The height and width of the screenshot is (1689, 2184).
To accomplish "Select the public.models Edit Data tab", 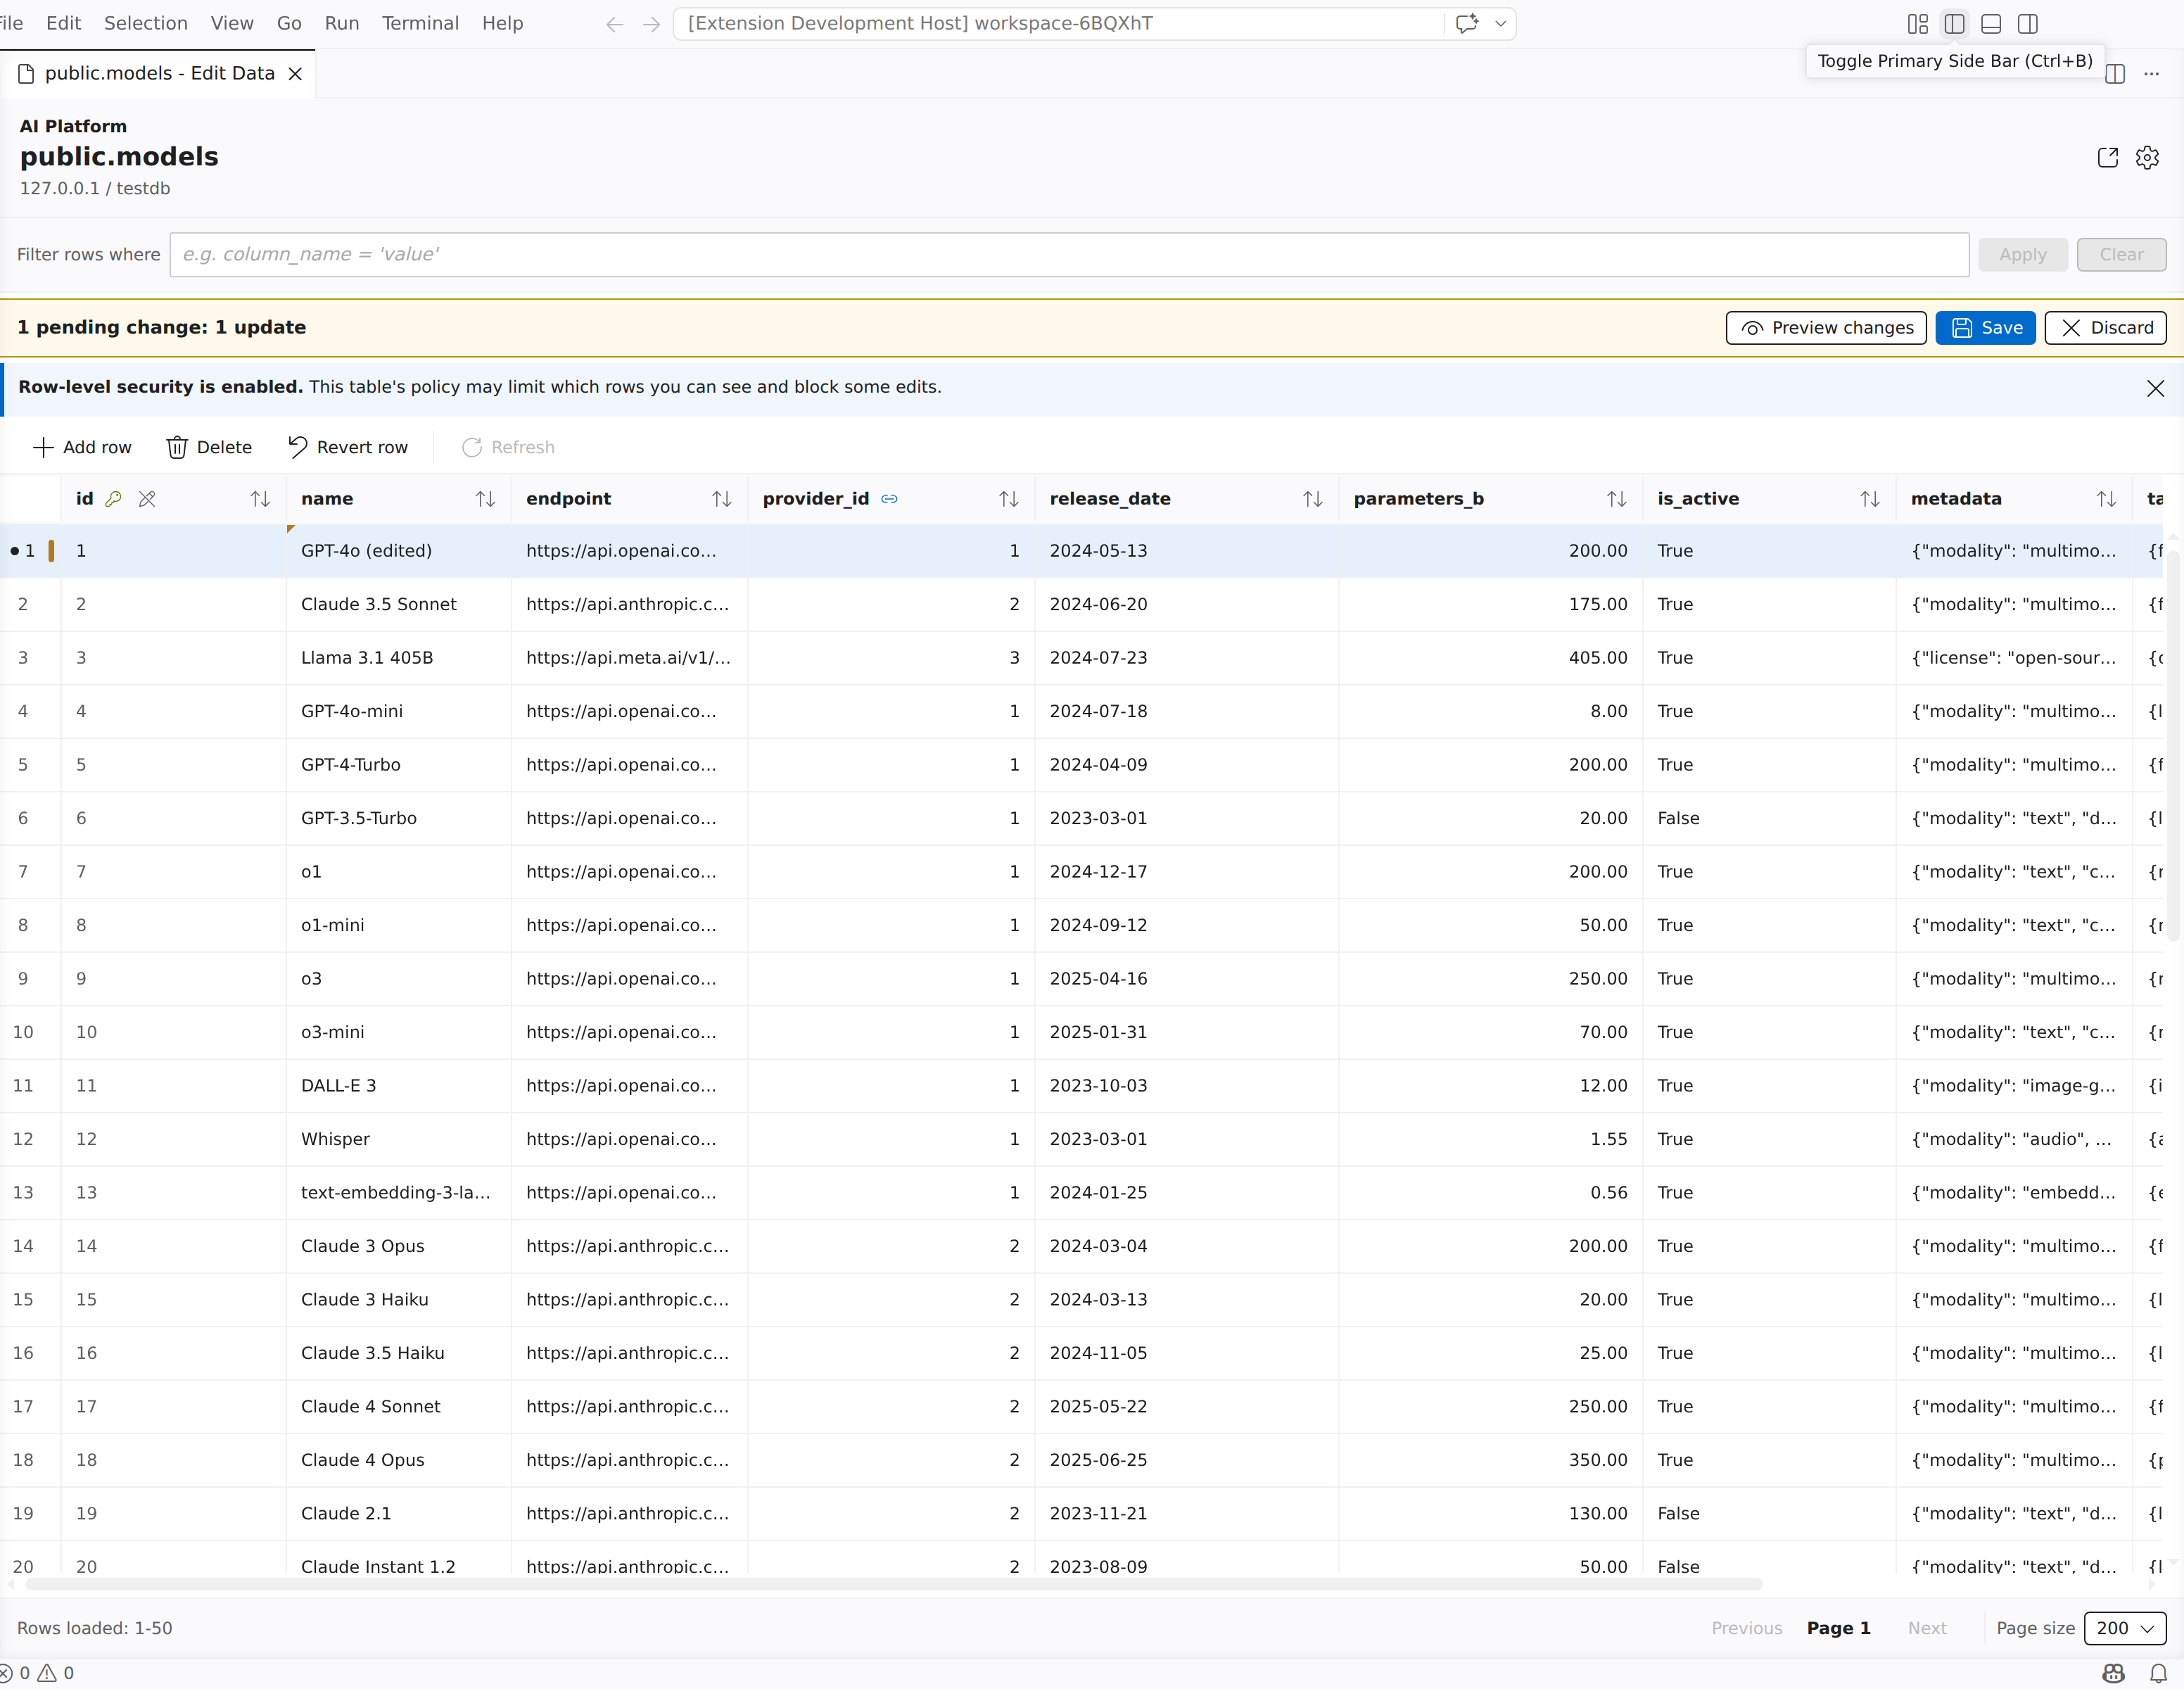I will [x=159, y=74].
